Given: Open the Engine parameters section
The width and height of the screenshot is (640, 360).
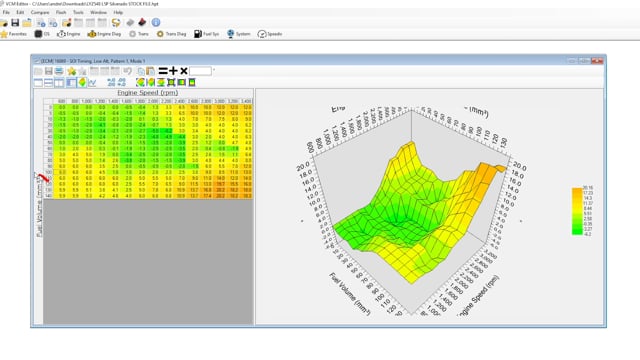Looking at the screenshot, I should [69, 34].
